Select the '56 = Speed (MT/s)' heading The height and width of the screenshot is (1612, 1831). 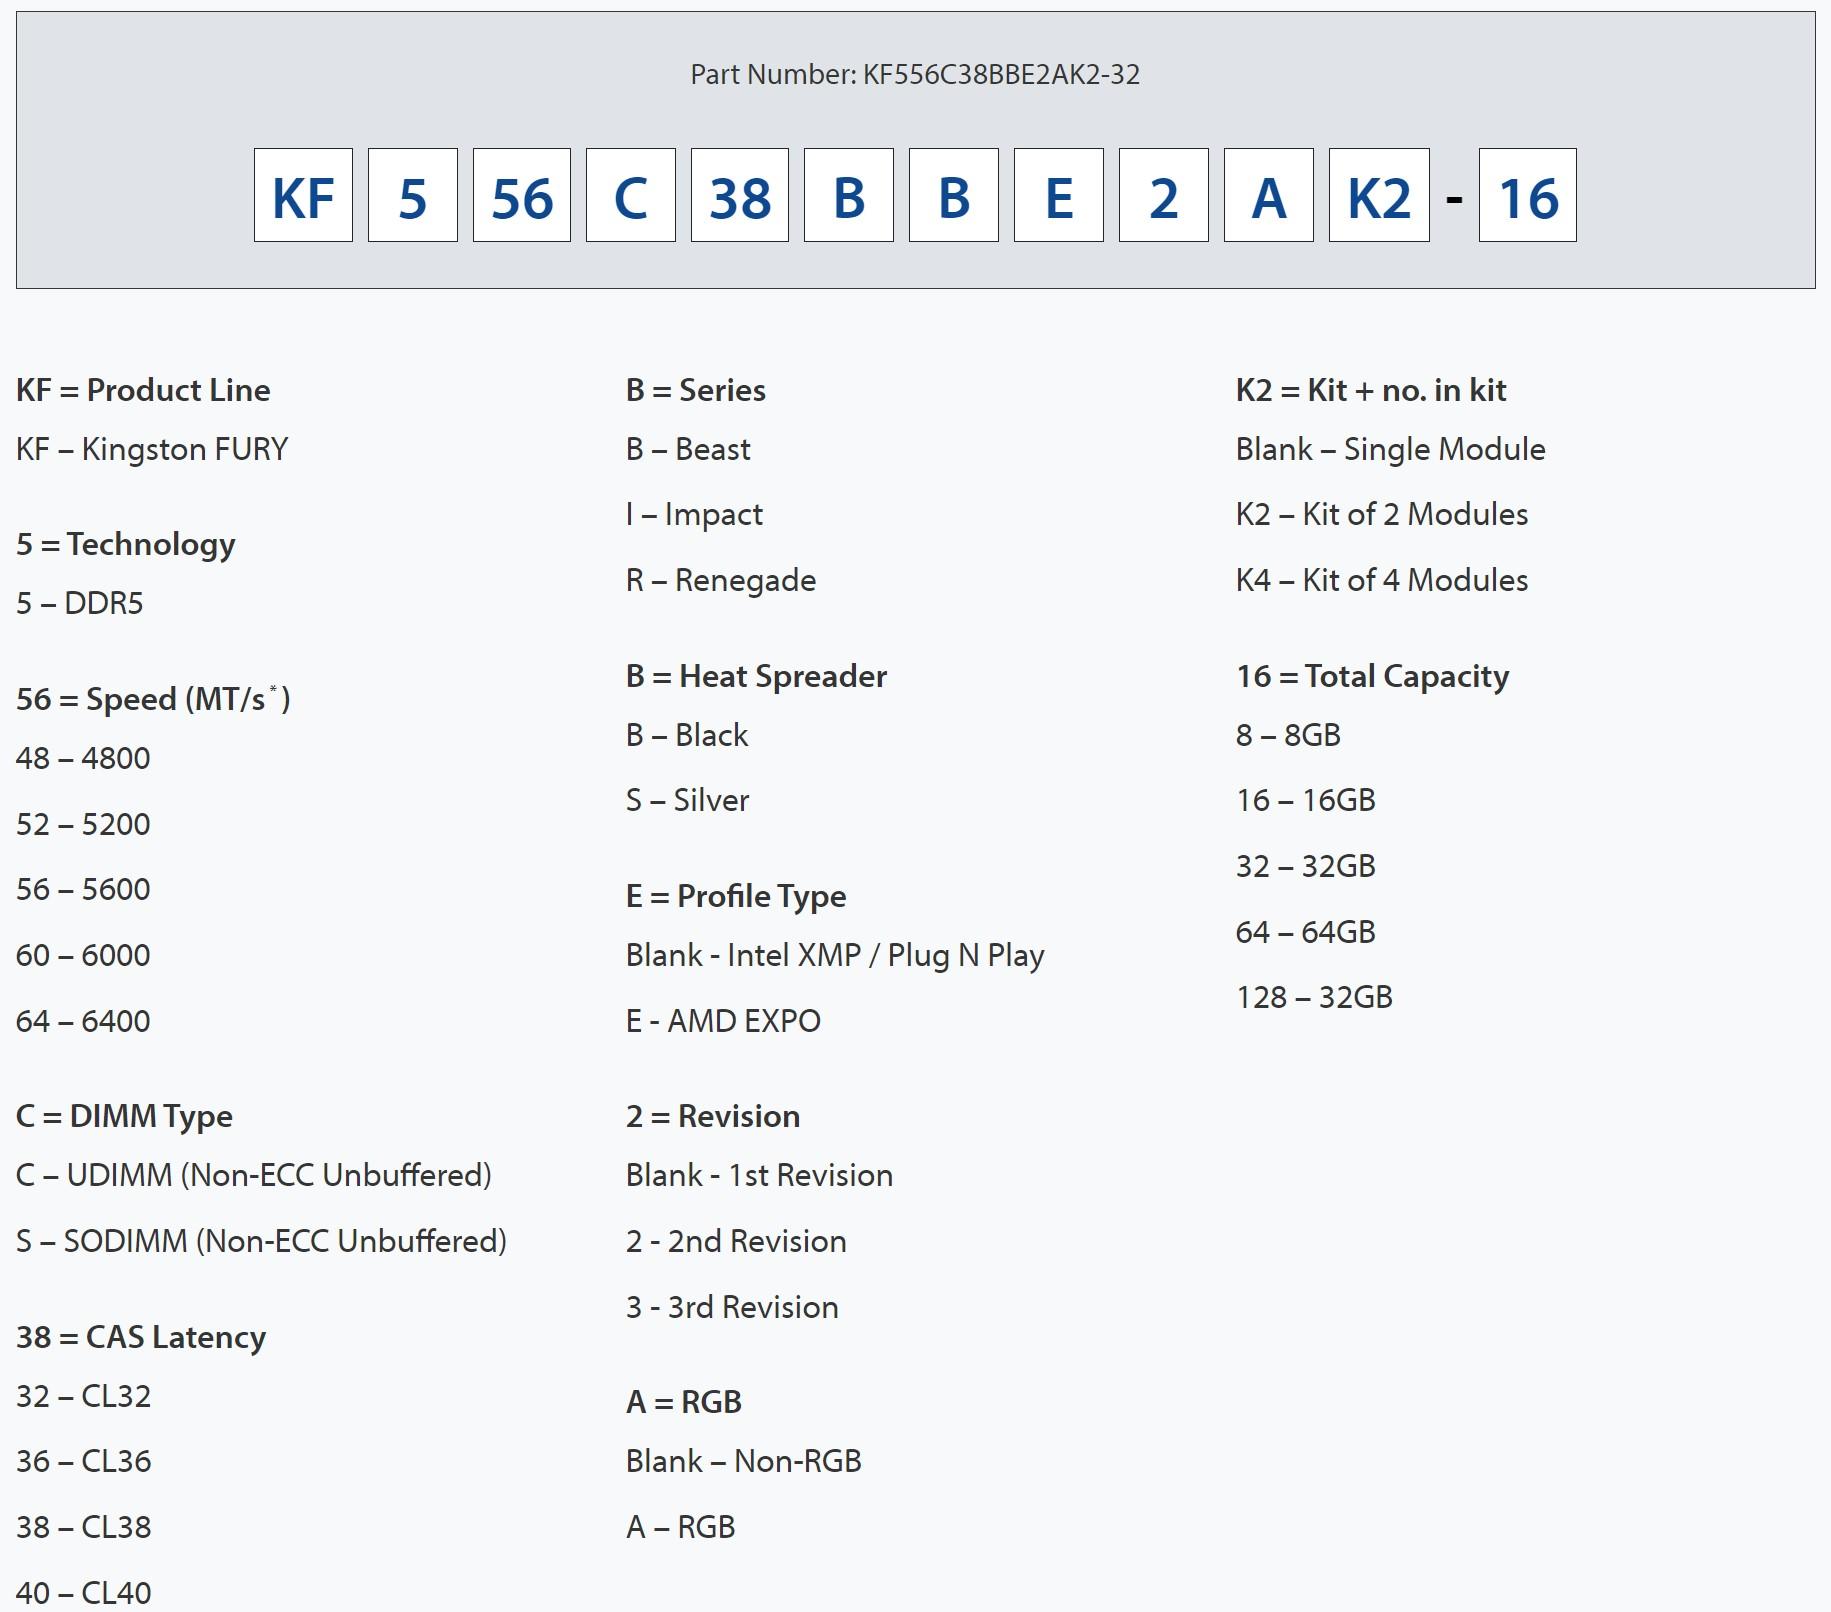pos(153,699)
